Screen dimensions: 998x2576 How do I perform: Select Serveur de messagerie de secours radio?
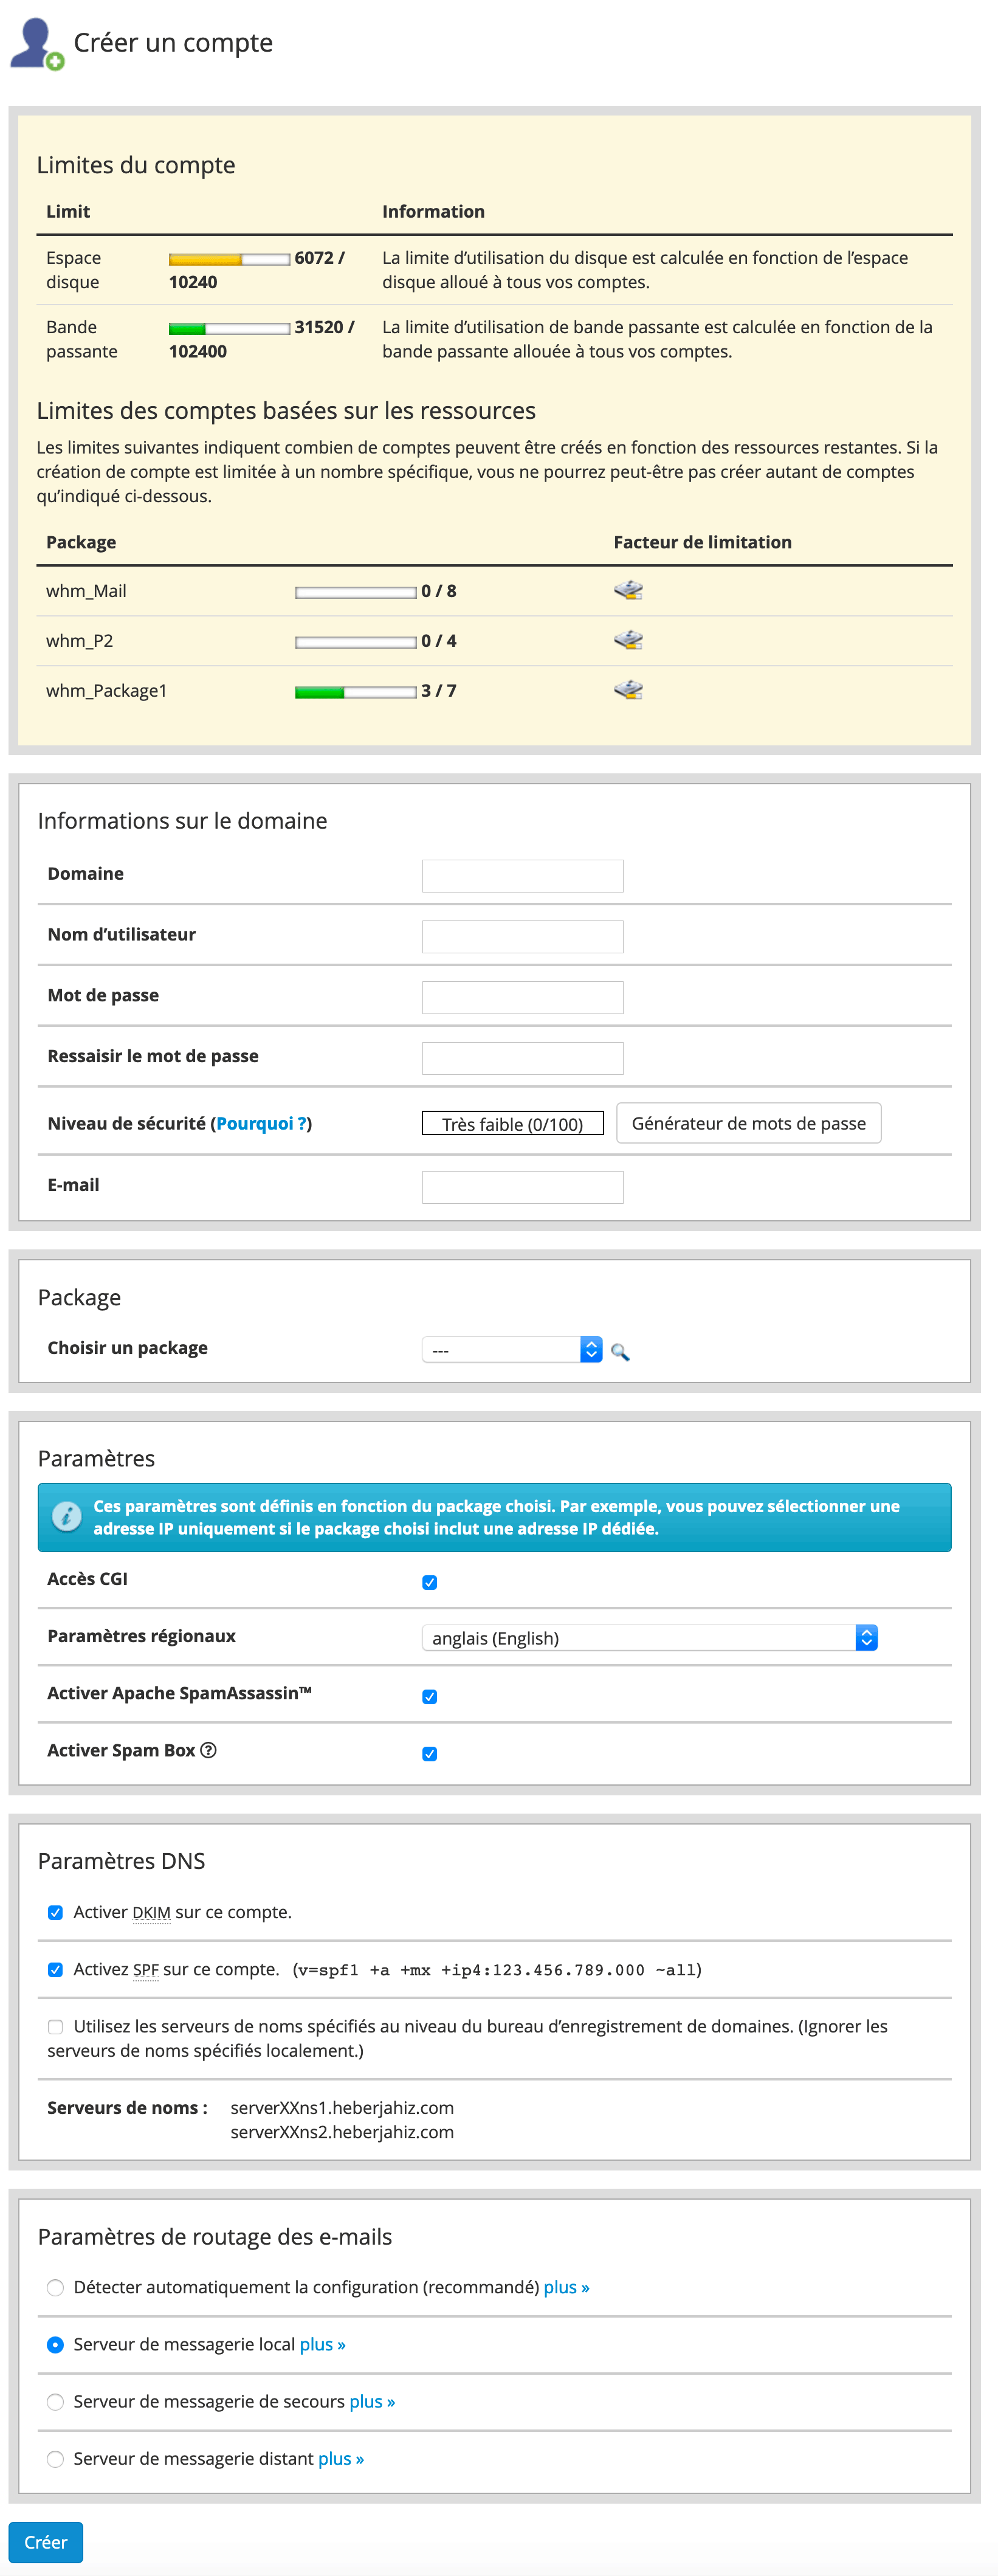(x=55, y=2401)
